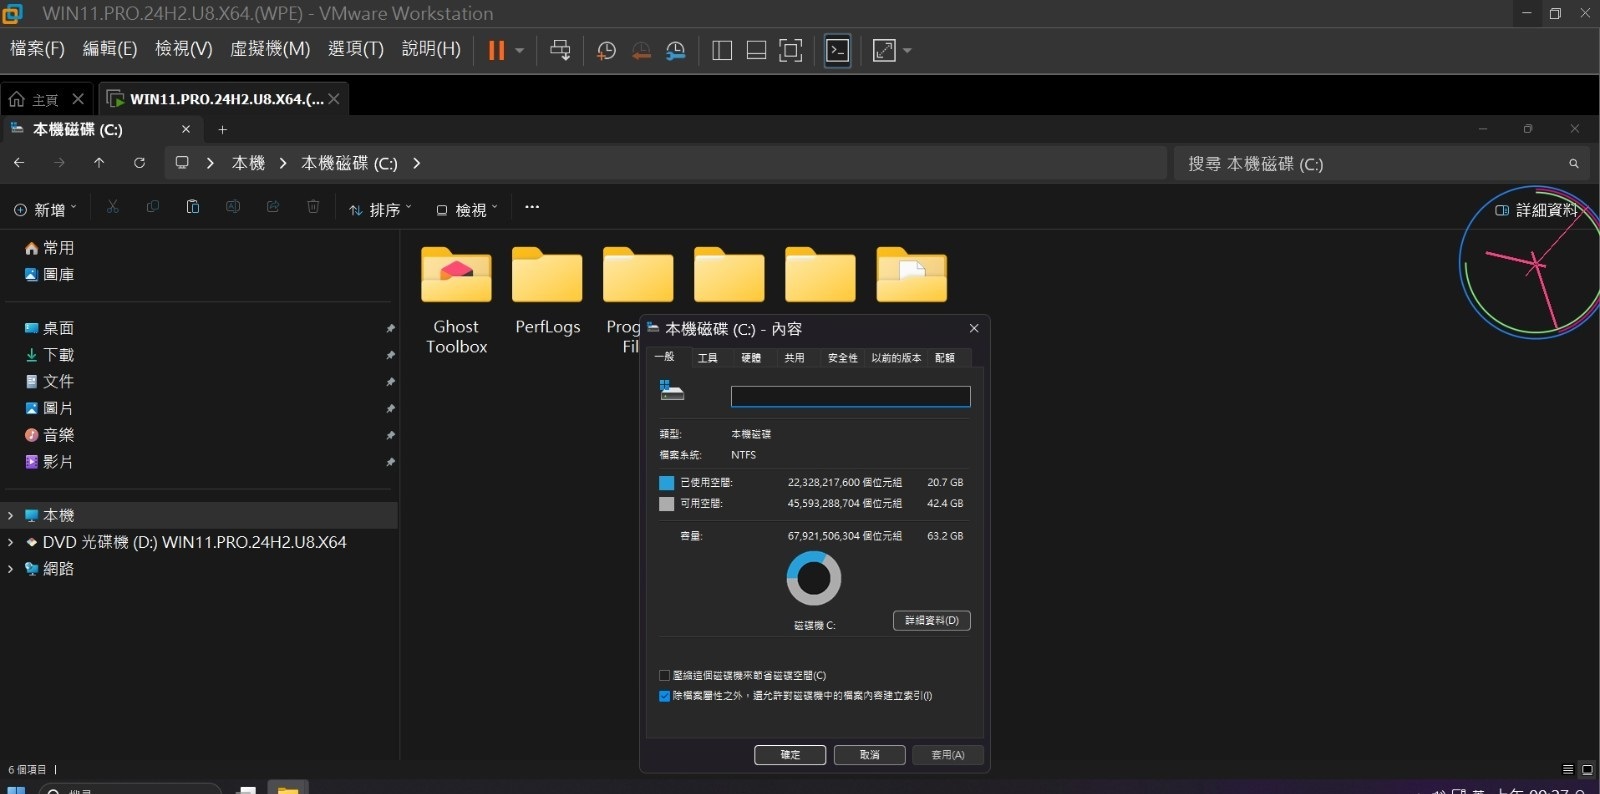
Task: Open the 選項(T) menu
Action: (355, 49)
